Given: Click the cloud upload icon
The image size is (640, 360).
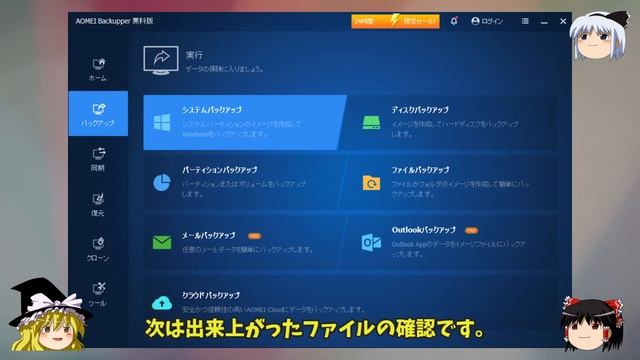Looking at the screenshot, I should [x=162, y=303].
